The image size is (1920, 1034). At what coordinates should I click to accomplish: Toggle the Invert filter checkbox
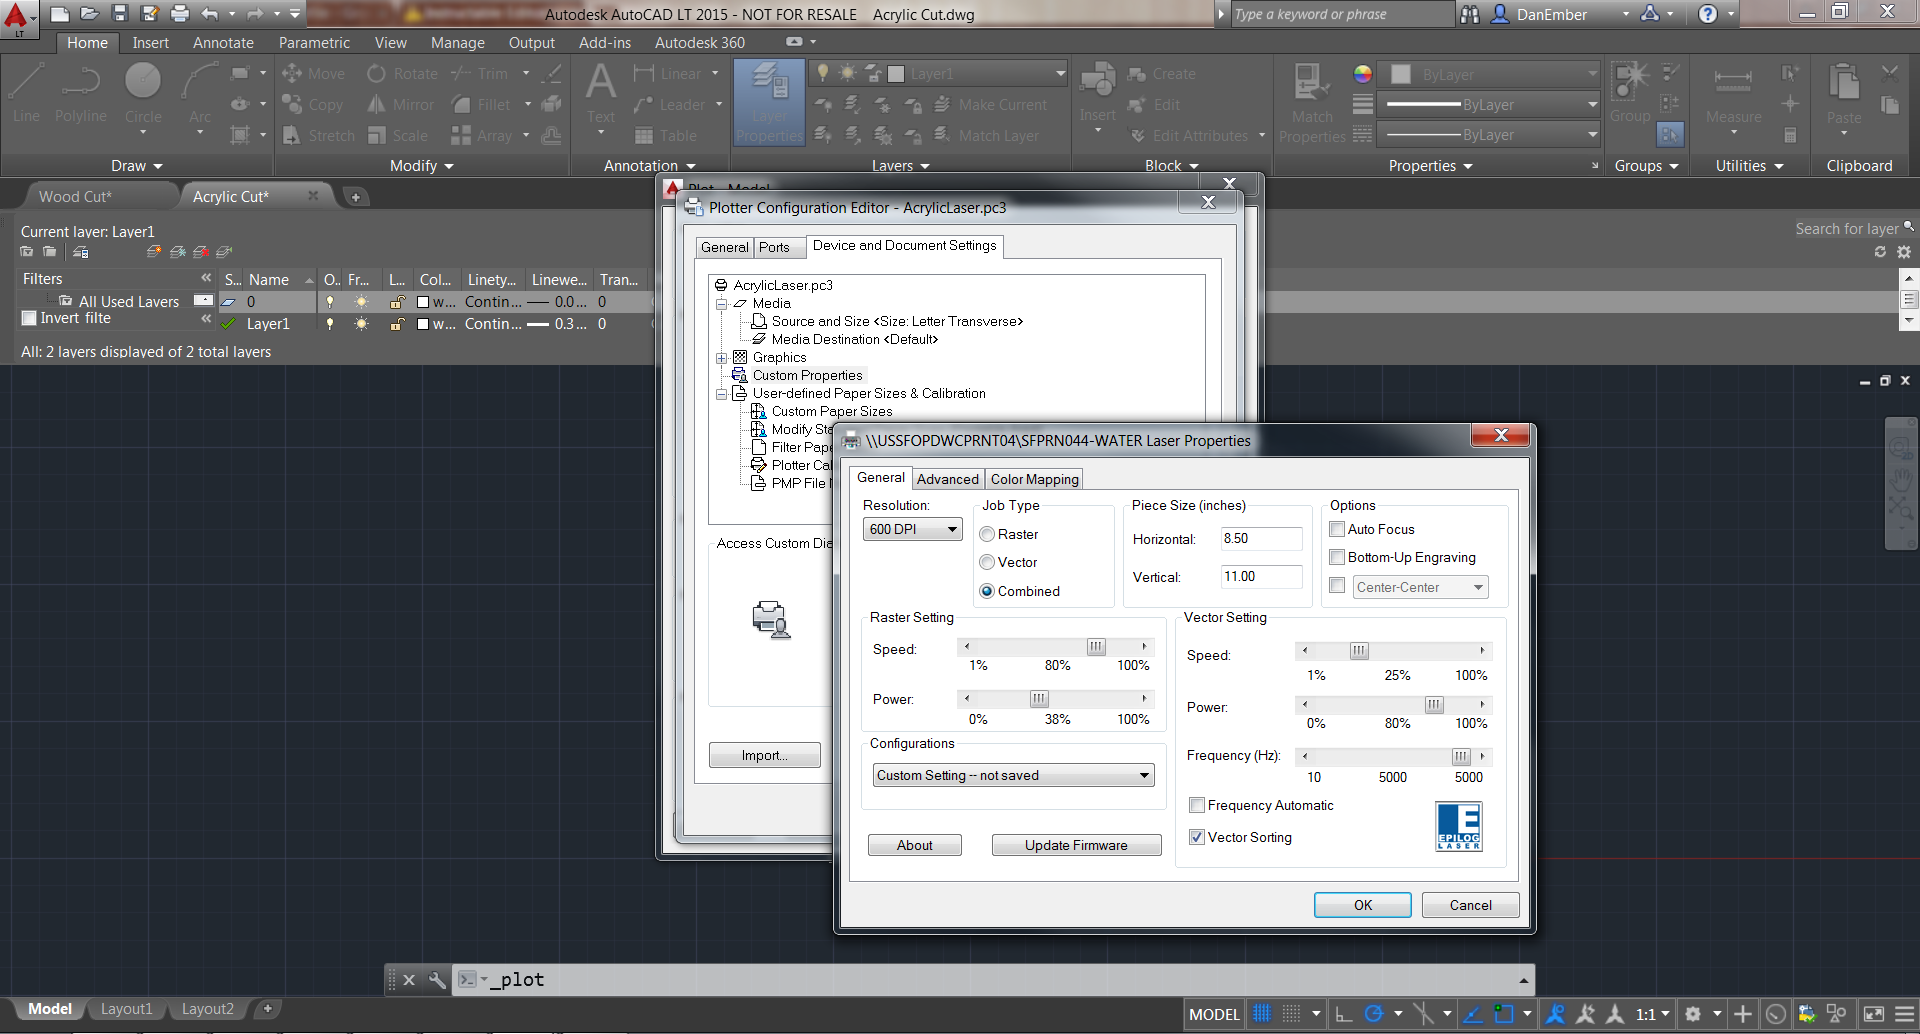coord(29,318)
